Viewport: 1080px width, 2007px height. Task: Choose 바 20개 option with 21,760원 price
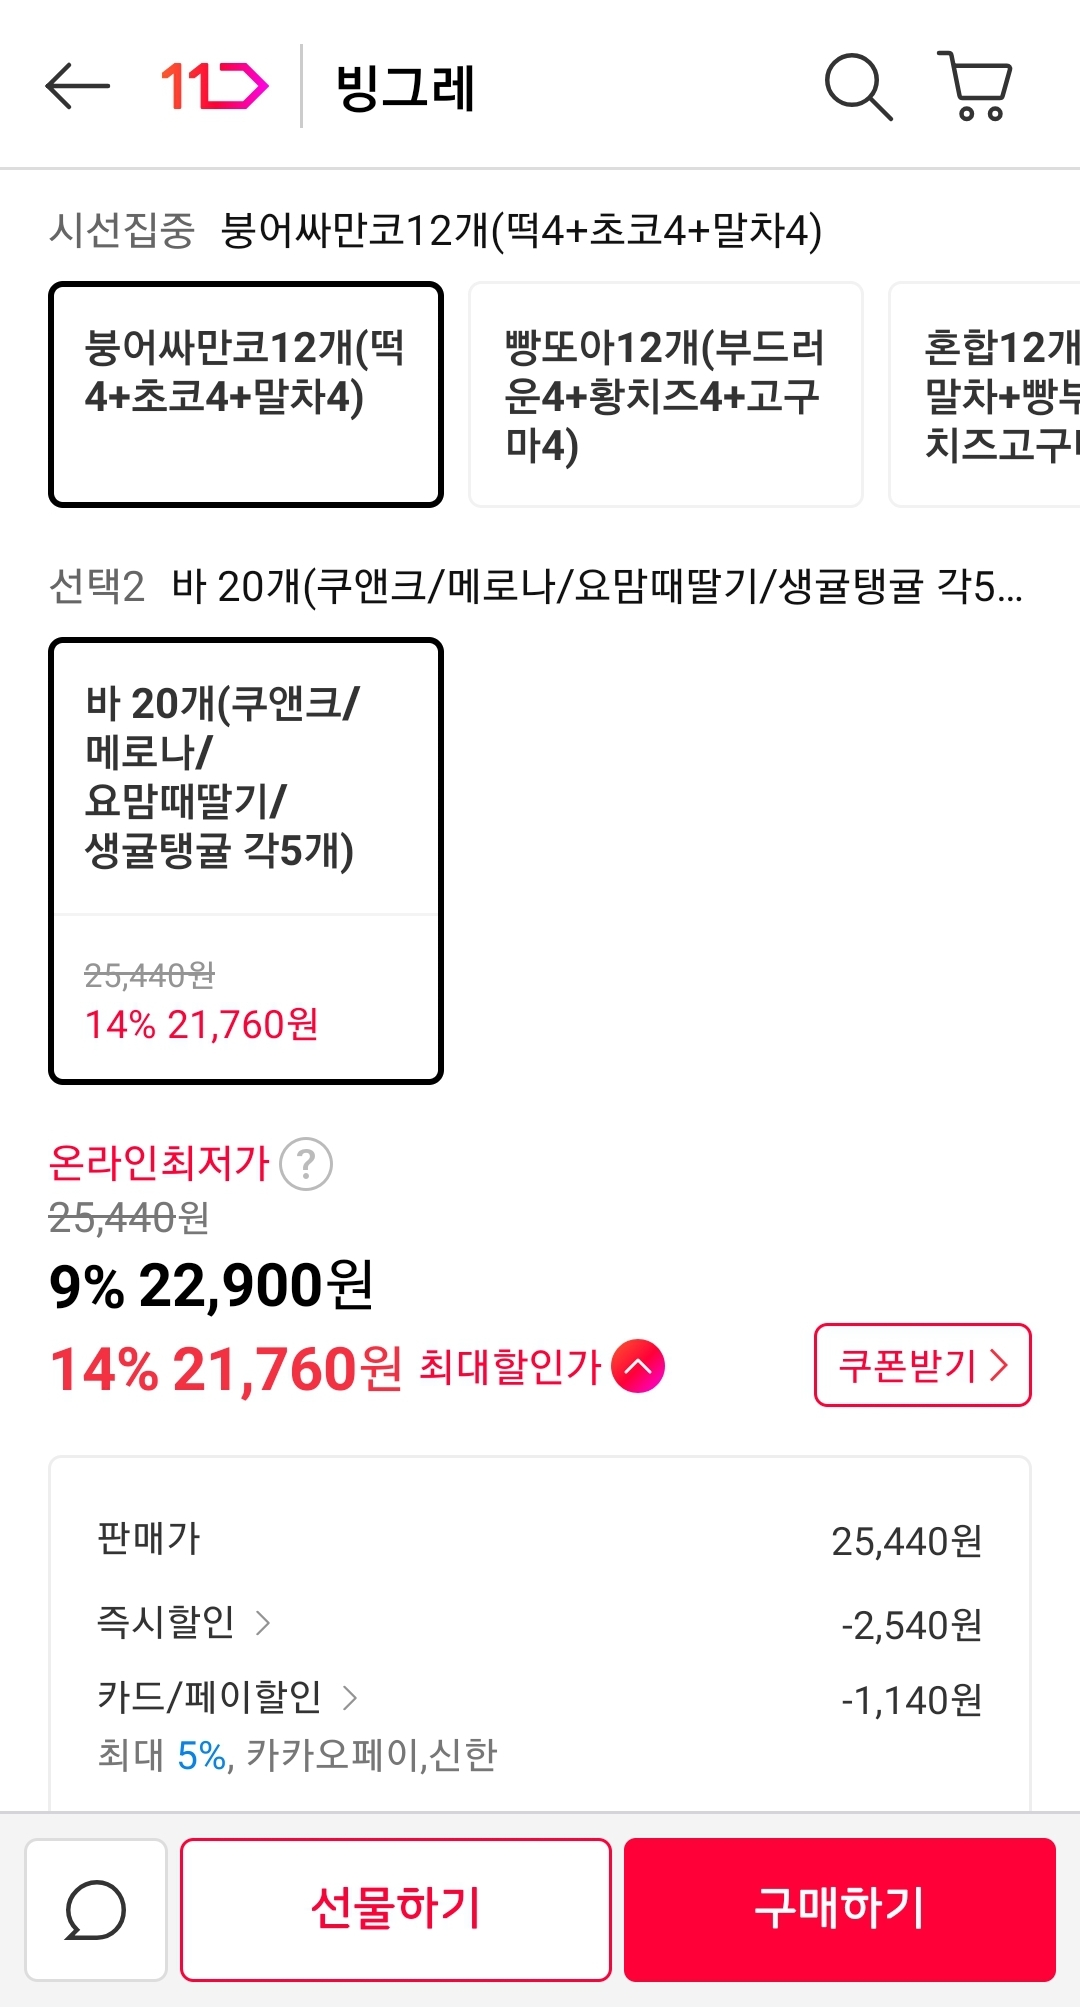[246, 860]
